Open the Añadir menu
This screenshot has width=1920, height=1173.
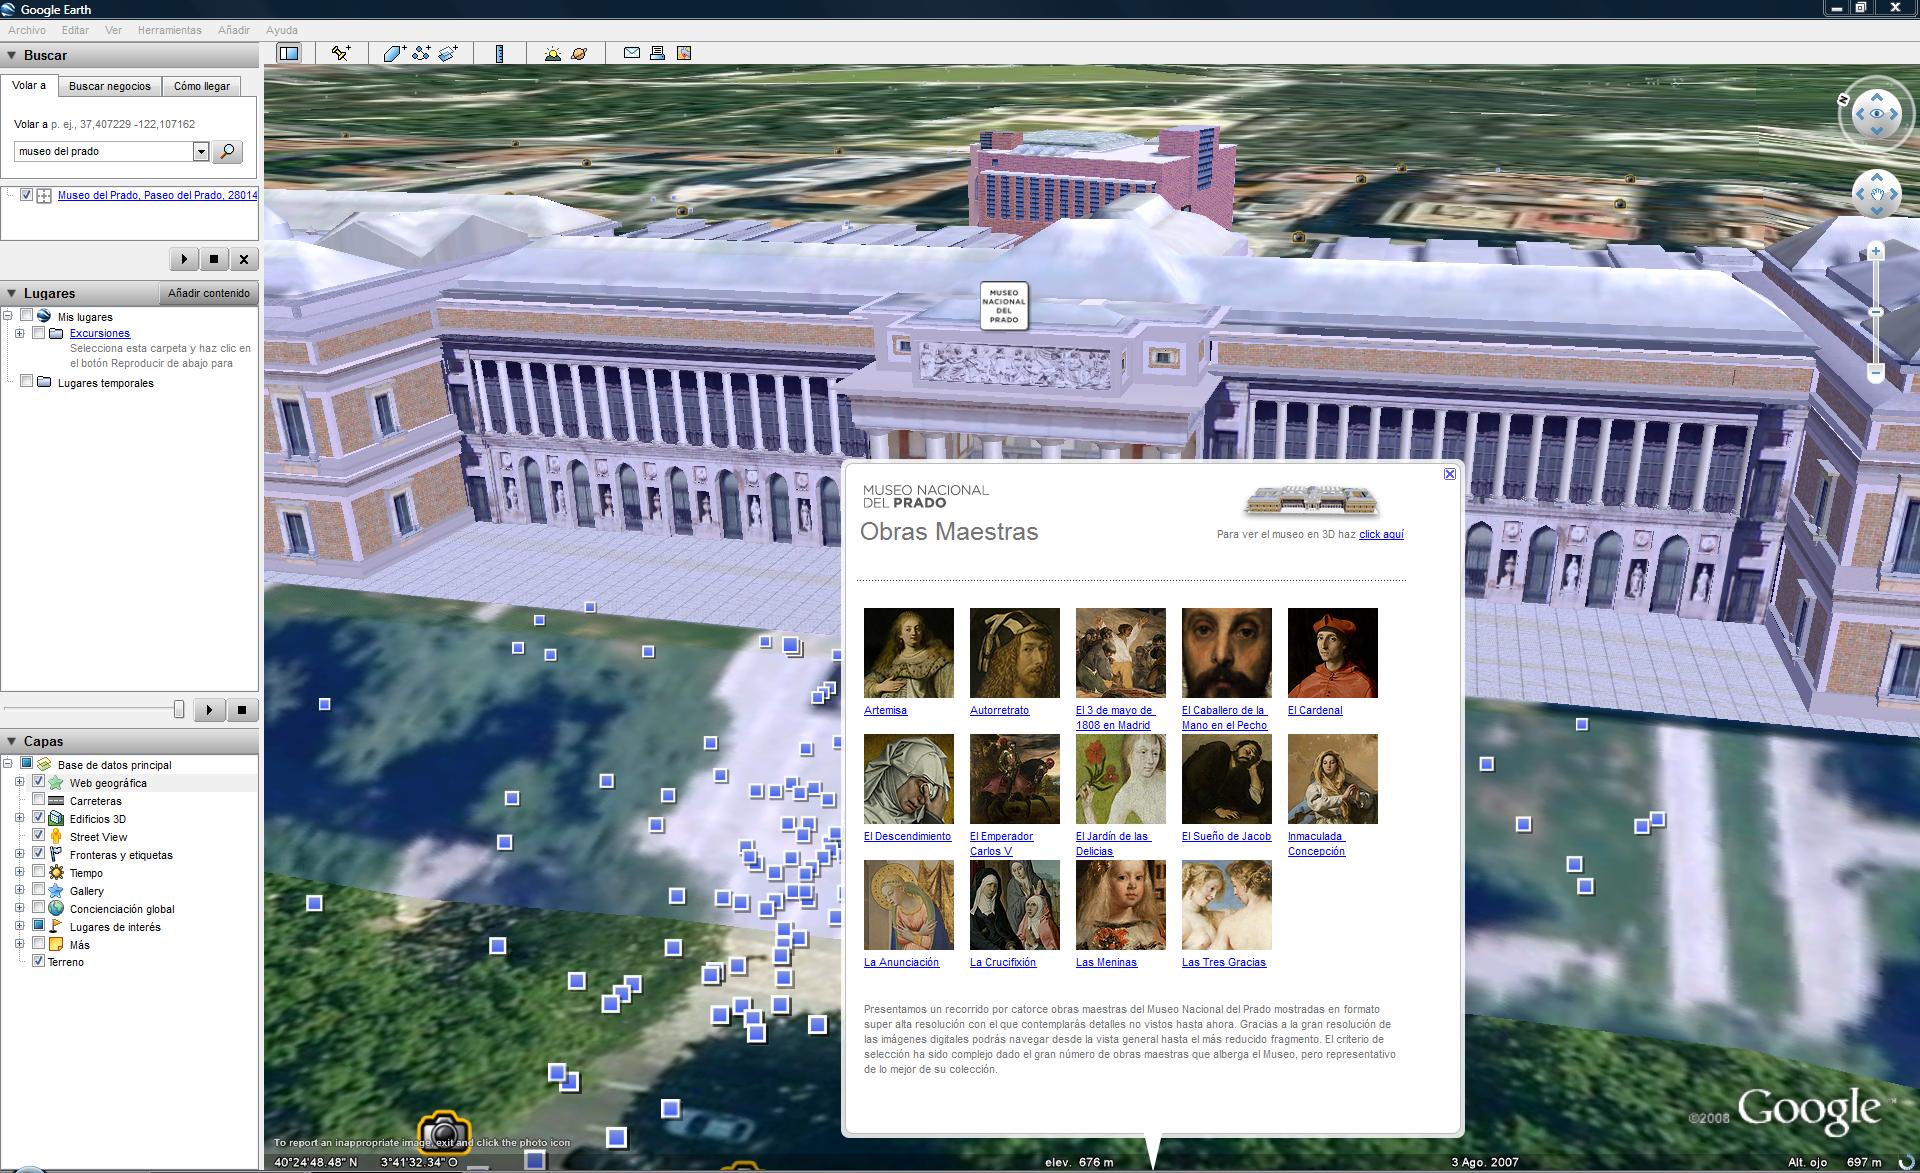pyautogui.click(x=234, y=31)
